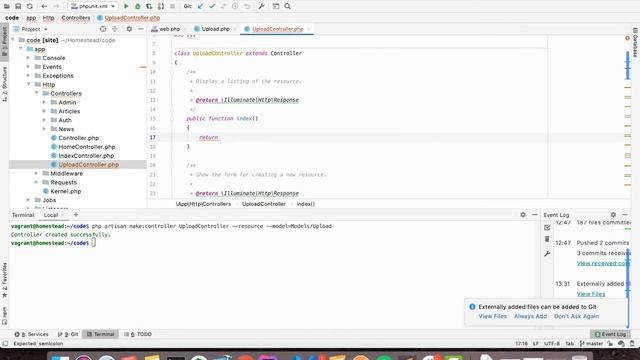Expand the Console folder
This screenshot has width=640, height=360.
[29, 58]
